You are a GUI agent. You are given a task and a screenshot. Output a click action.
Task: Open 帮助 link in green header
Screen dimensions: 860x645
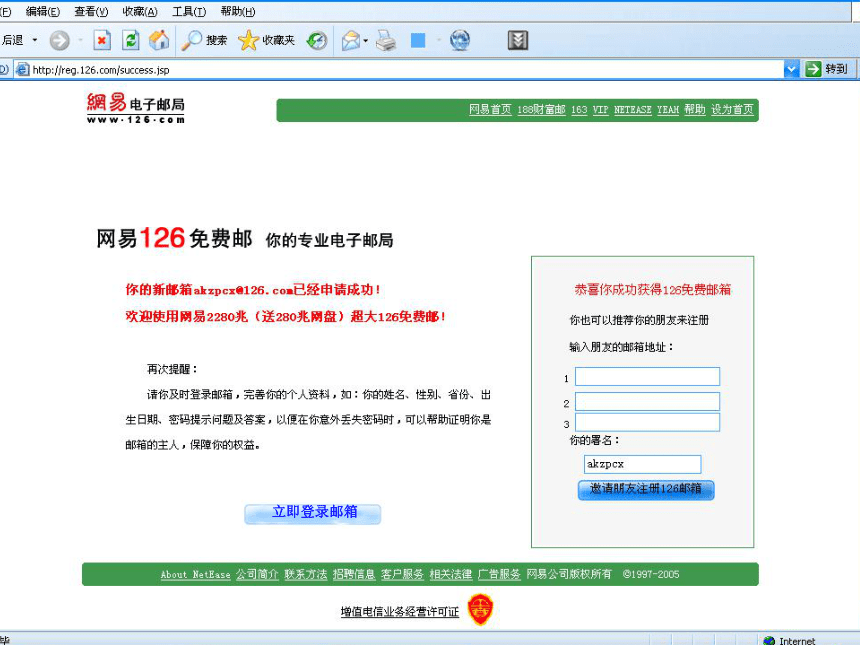(x=695, y=110)
